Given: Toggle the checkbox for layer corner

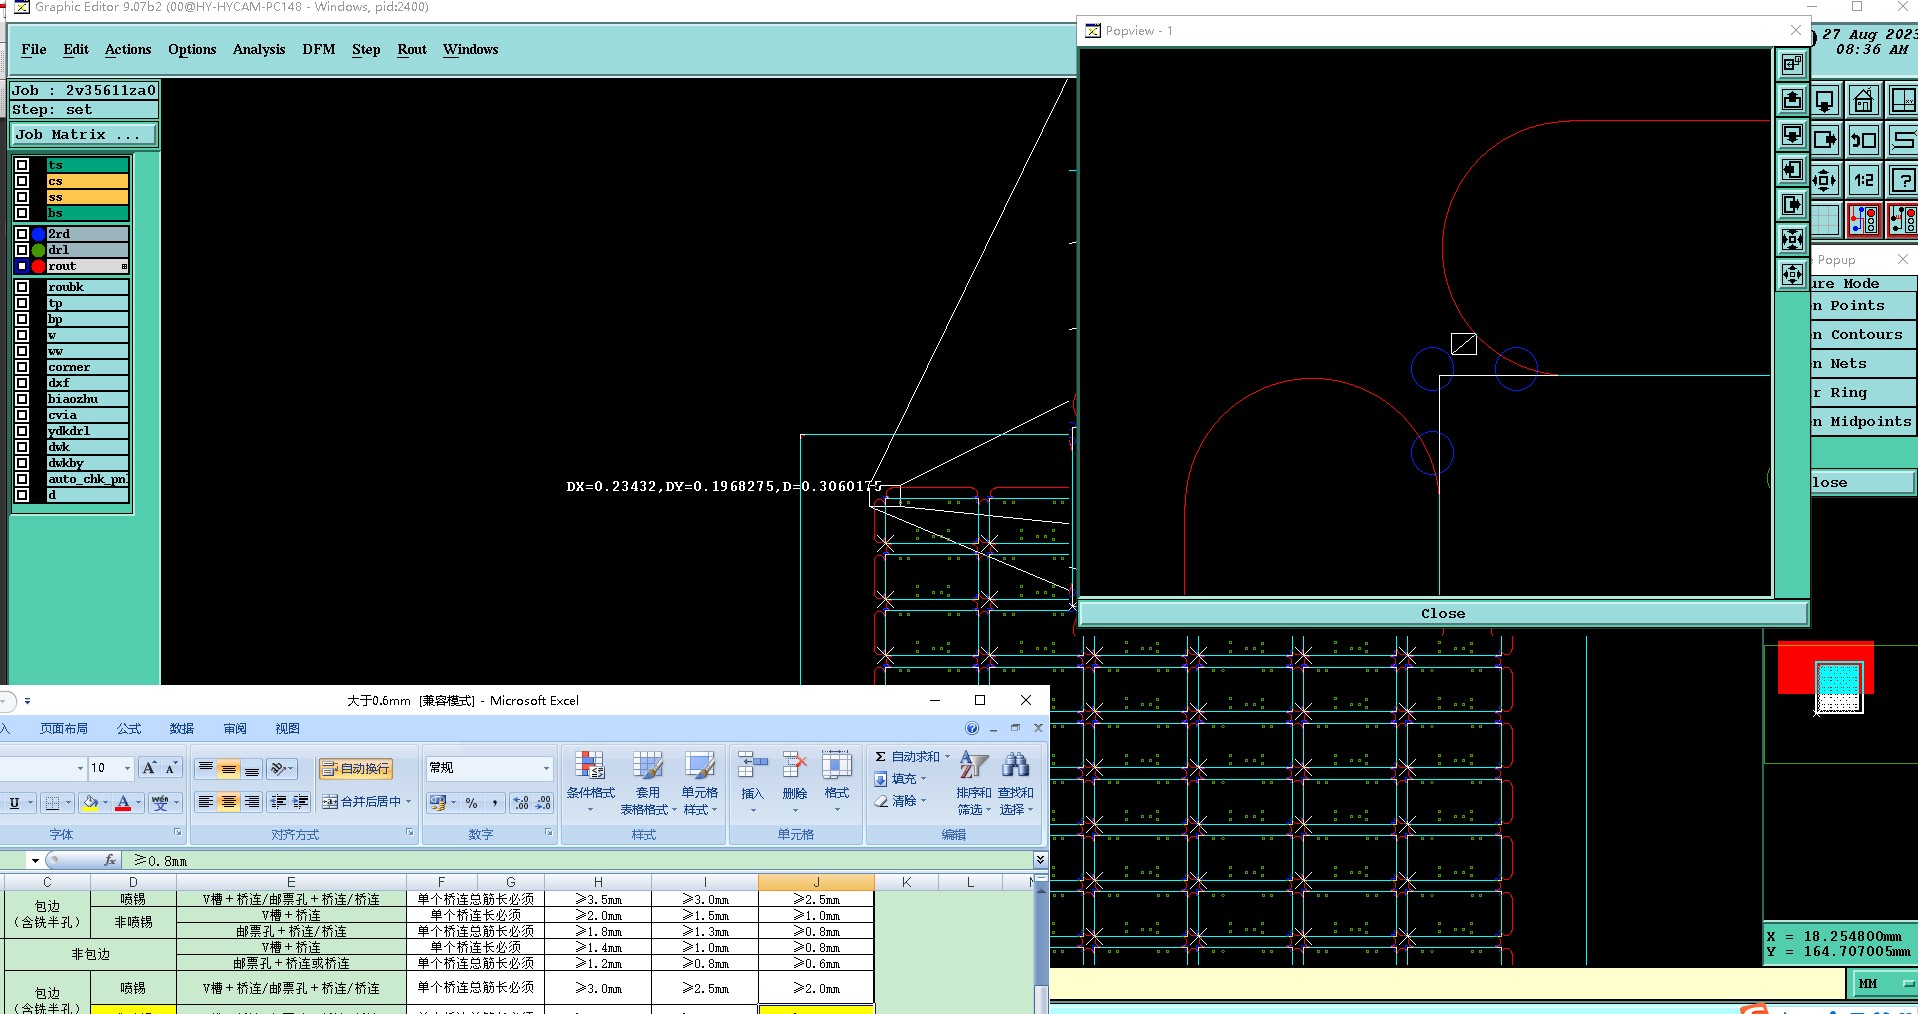Looking at the screenshot, I should pos(22,367).
